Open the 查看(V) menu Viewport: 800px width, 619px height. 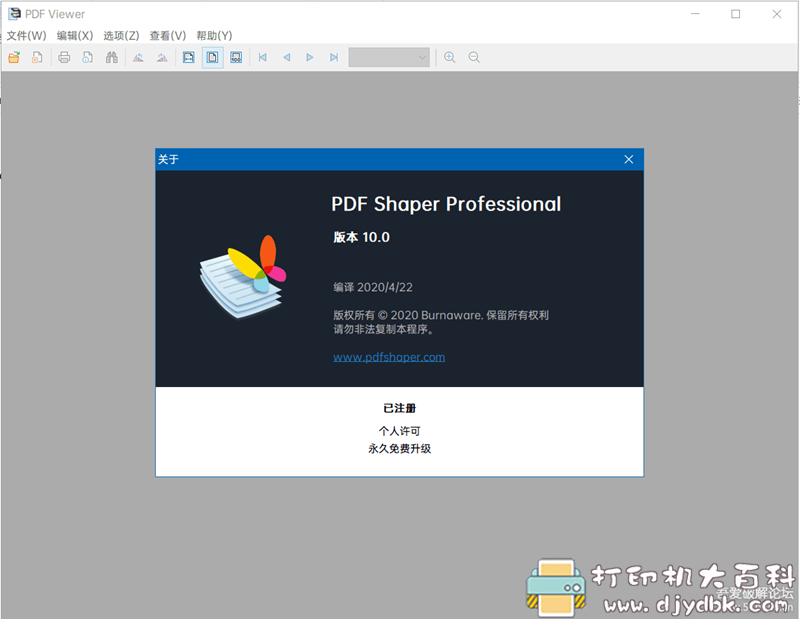click(x=168, y=36)
